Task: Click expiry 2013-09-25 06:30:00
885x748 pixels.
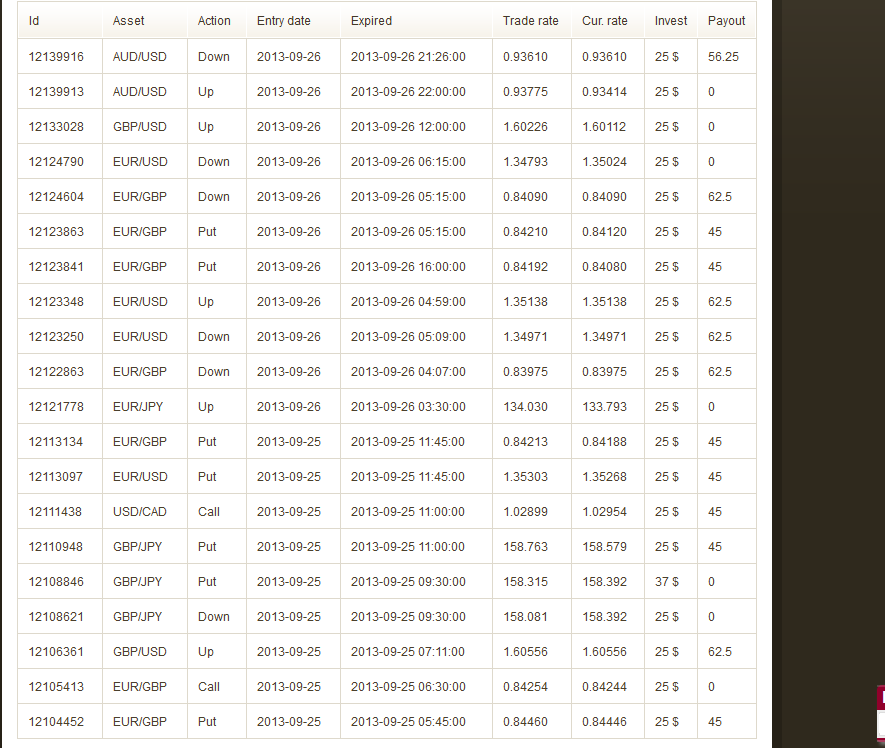Action: tap(408, 686)
